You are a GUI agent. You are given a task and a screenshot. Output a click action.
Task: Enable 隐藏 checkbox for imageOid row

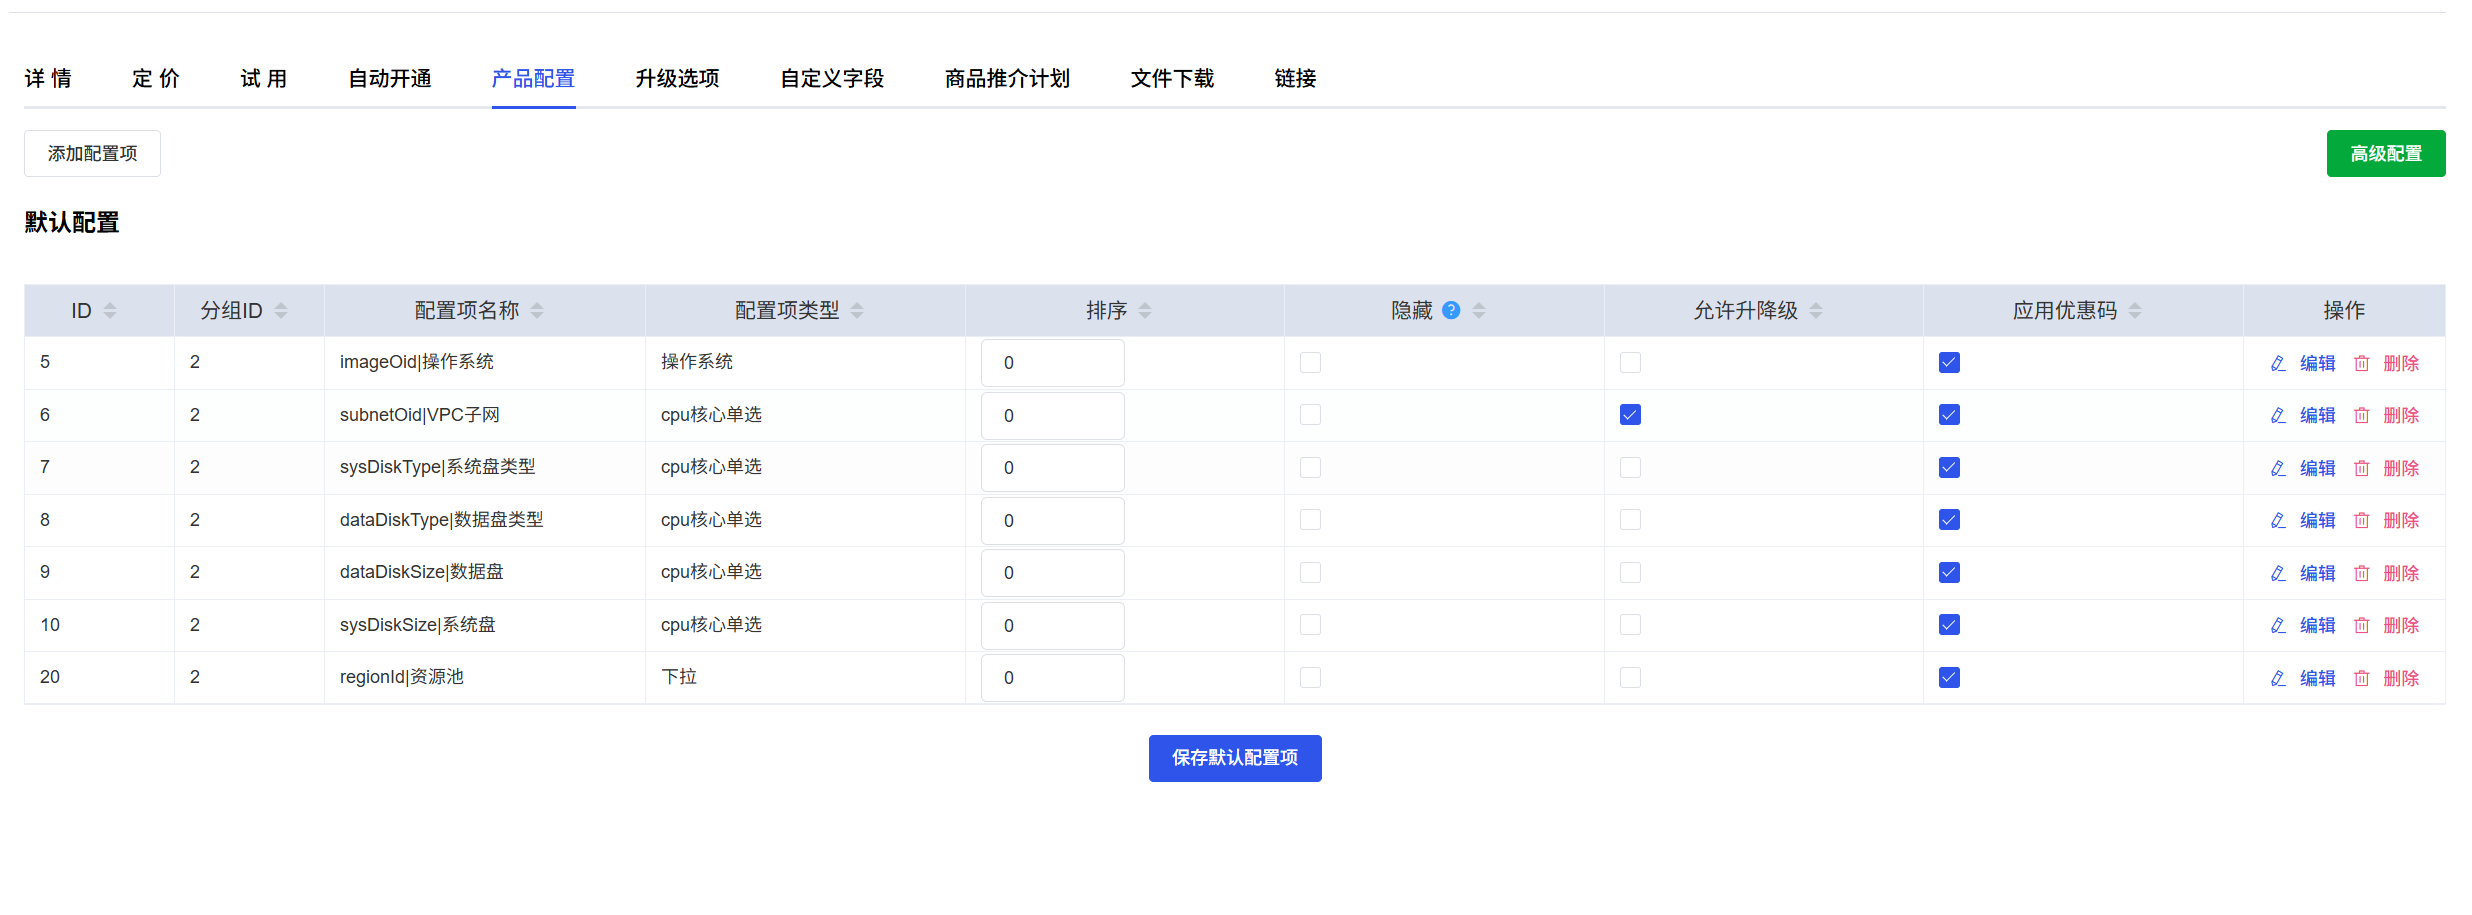(1310, 363)
